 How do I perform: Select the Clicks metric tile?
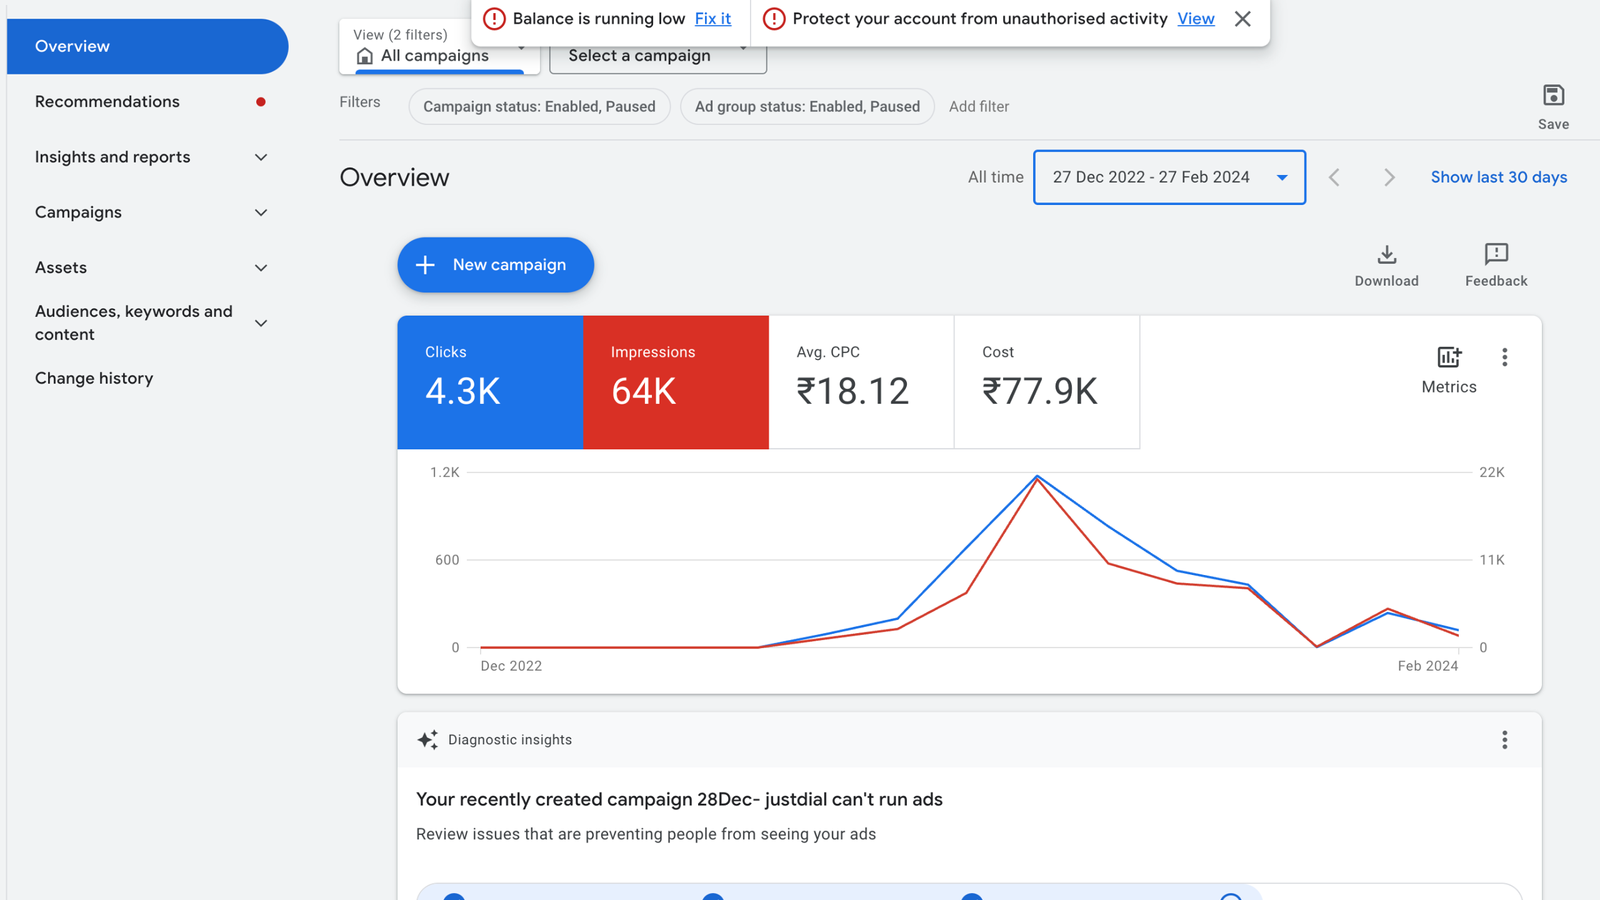coord(490,382)
